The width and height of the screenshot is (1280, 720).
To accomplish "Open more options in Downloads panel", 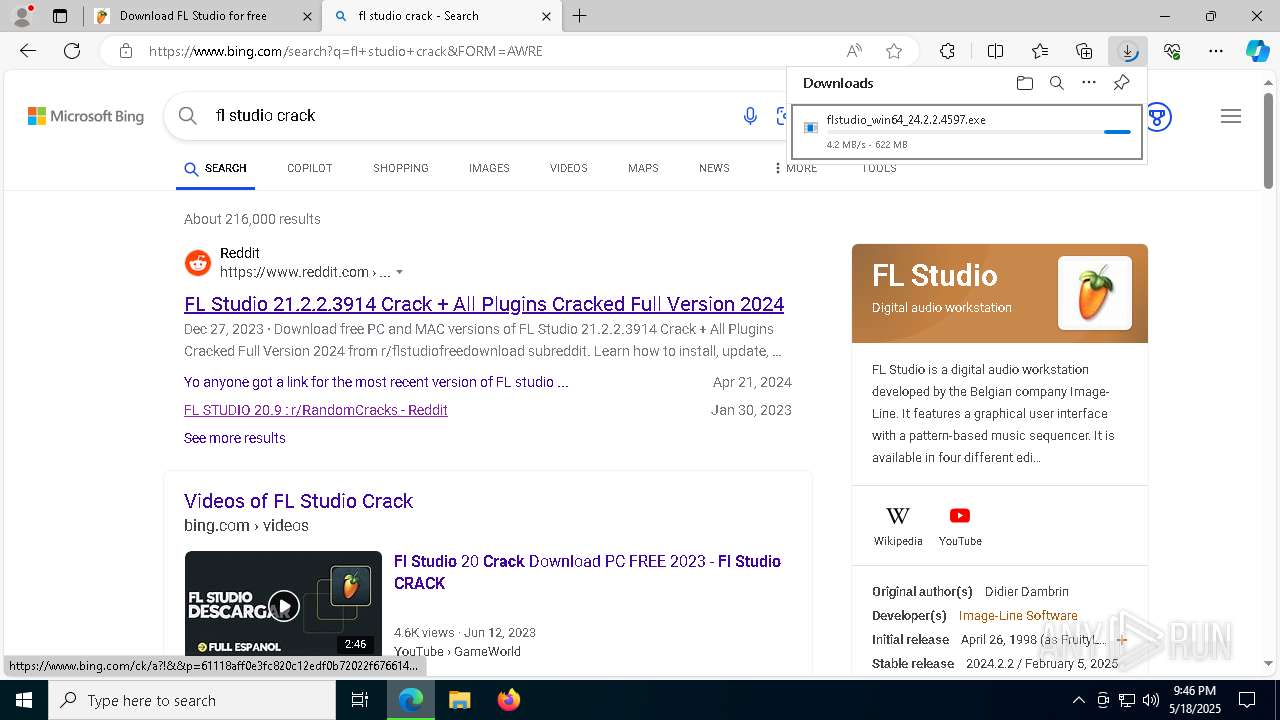I will click(x=1089, y=83).
